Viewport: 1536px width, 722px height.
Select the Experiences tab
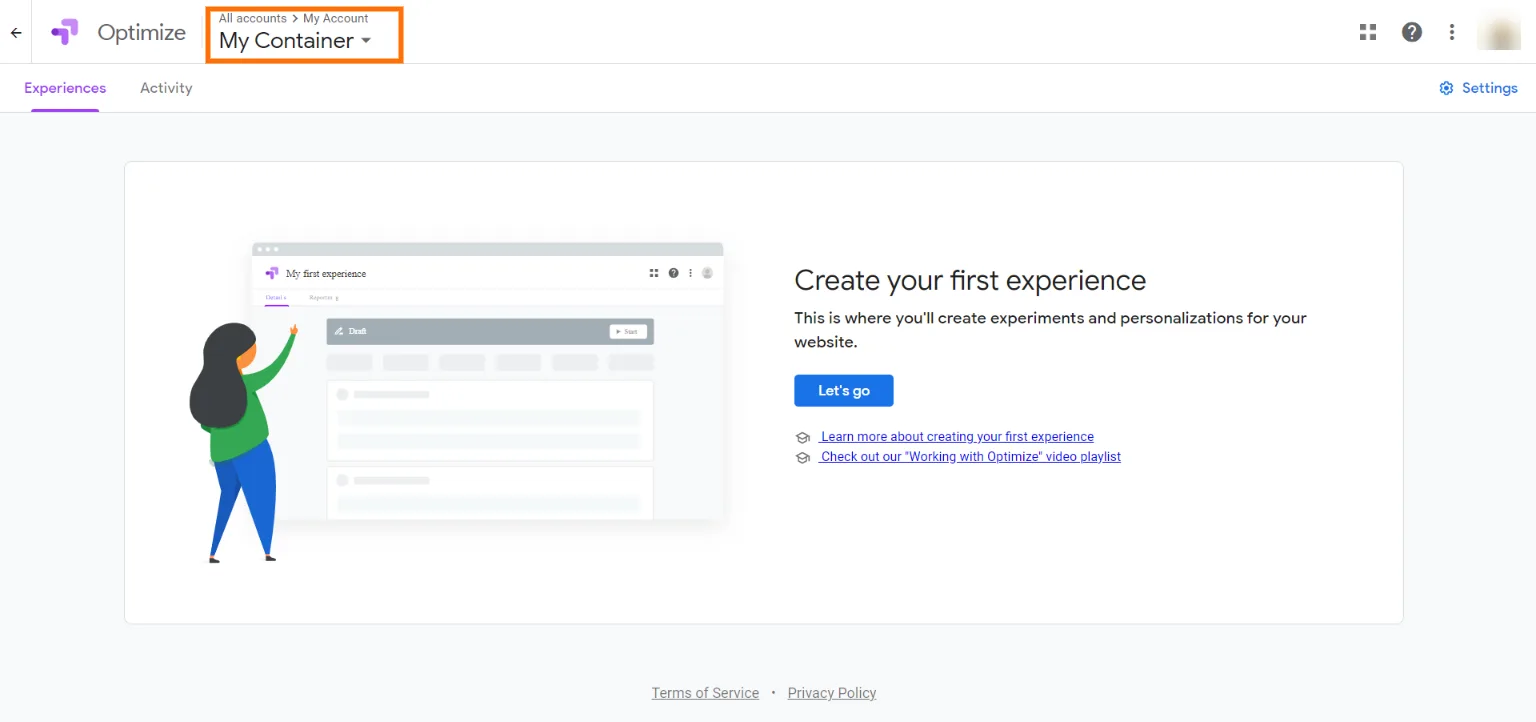point(65,88)
